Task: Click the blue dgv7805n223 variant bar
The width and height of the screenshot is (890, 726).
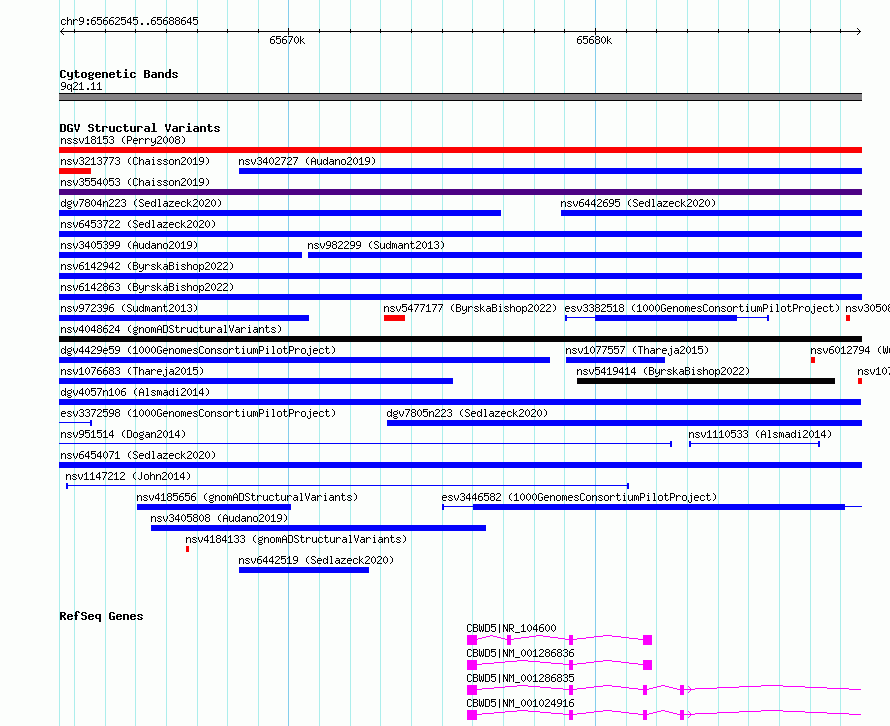Action: pos(624,423)
